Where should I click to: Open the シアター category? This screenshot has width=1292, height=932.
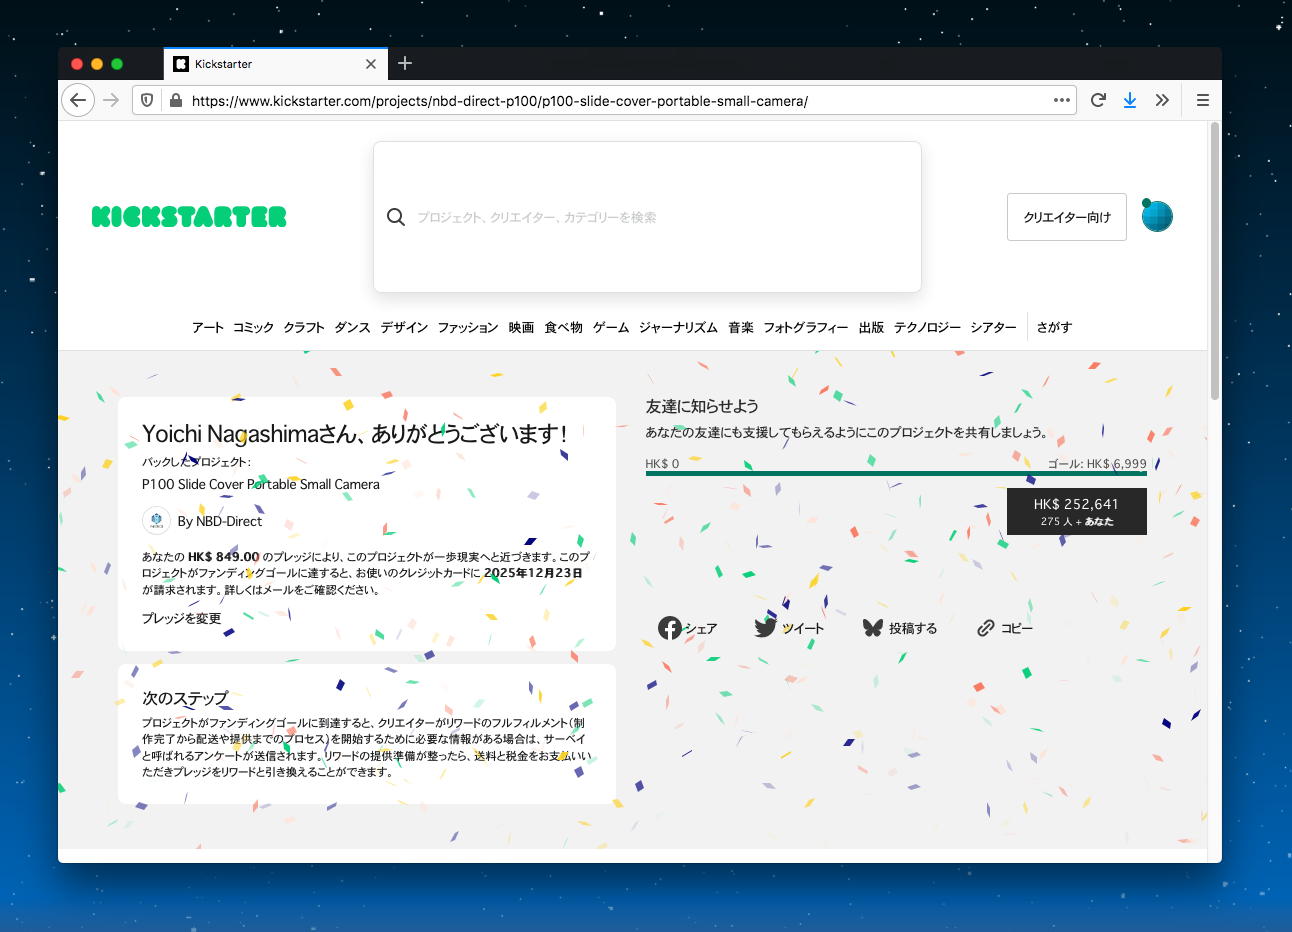click(993, 327)
